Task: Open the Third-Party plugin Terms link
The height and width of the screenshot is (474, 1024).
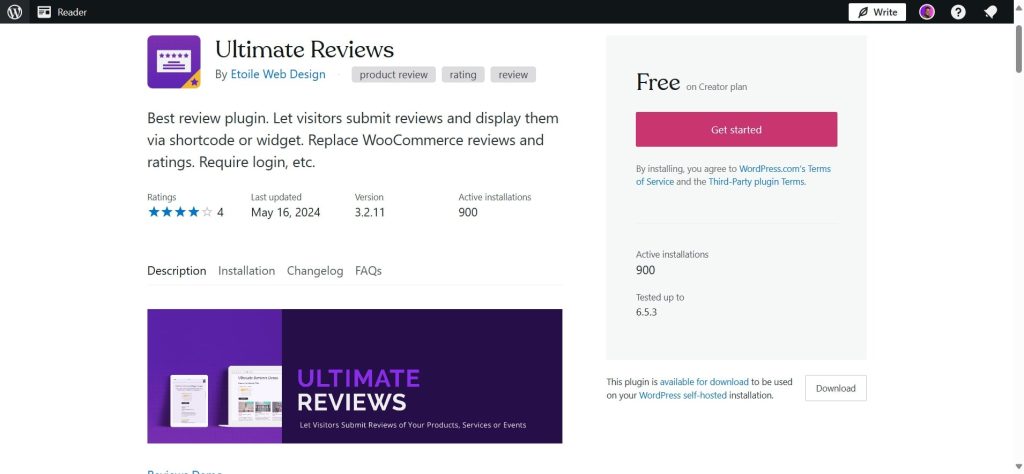Action: pos(756,182)
